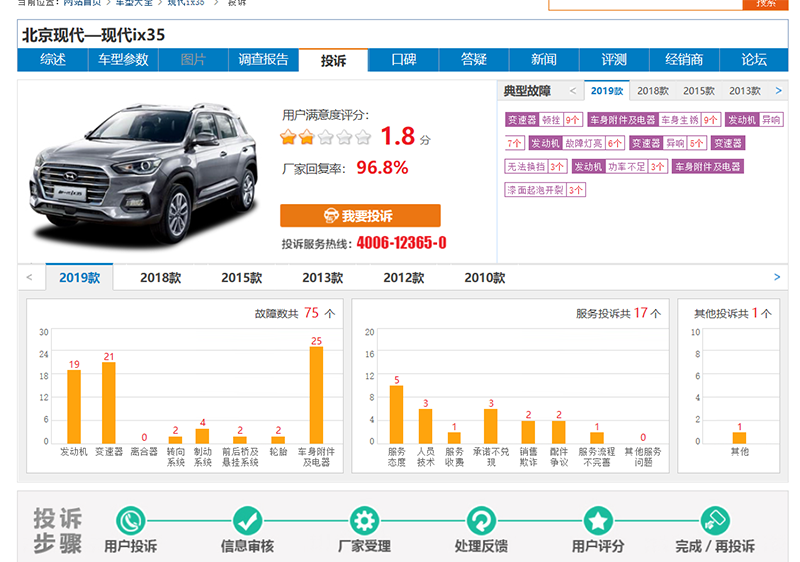Click the 信息审核 checkmark step icon

[247, 521]
